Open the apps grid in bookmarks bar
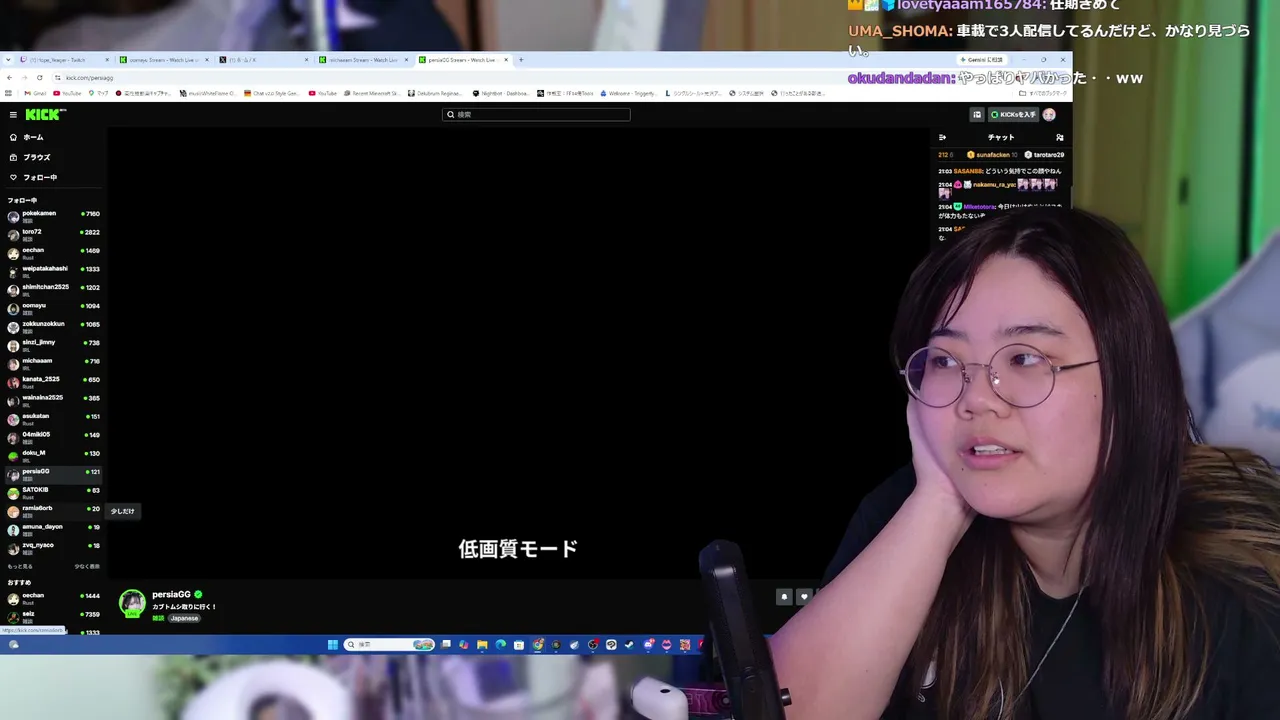 point(9,93)
